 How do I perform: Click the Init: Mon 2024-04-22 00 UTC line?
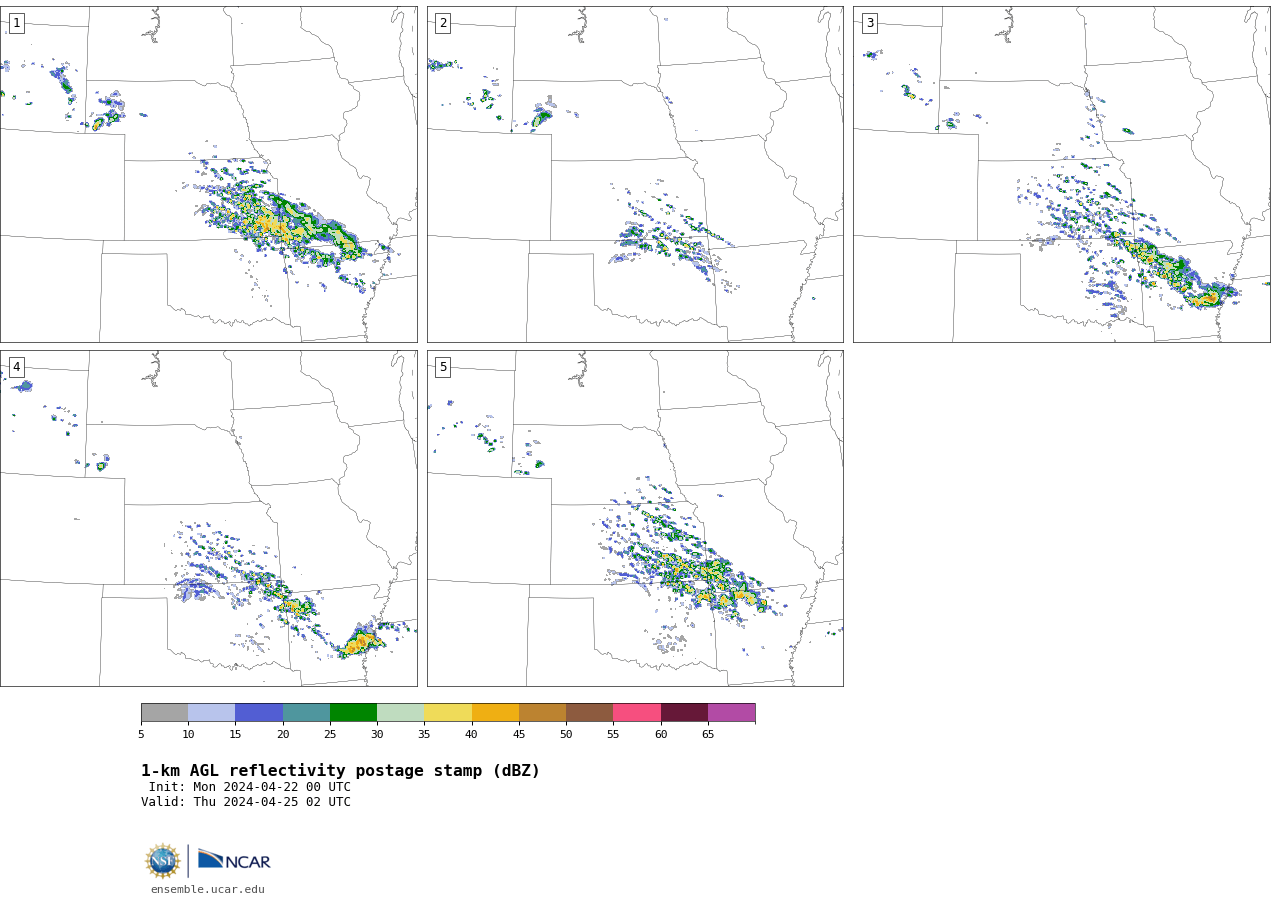tap(250, 787)
